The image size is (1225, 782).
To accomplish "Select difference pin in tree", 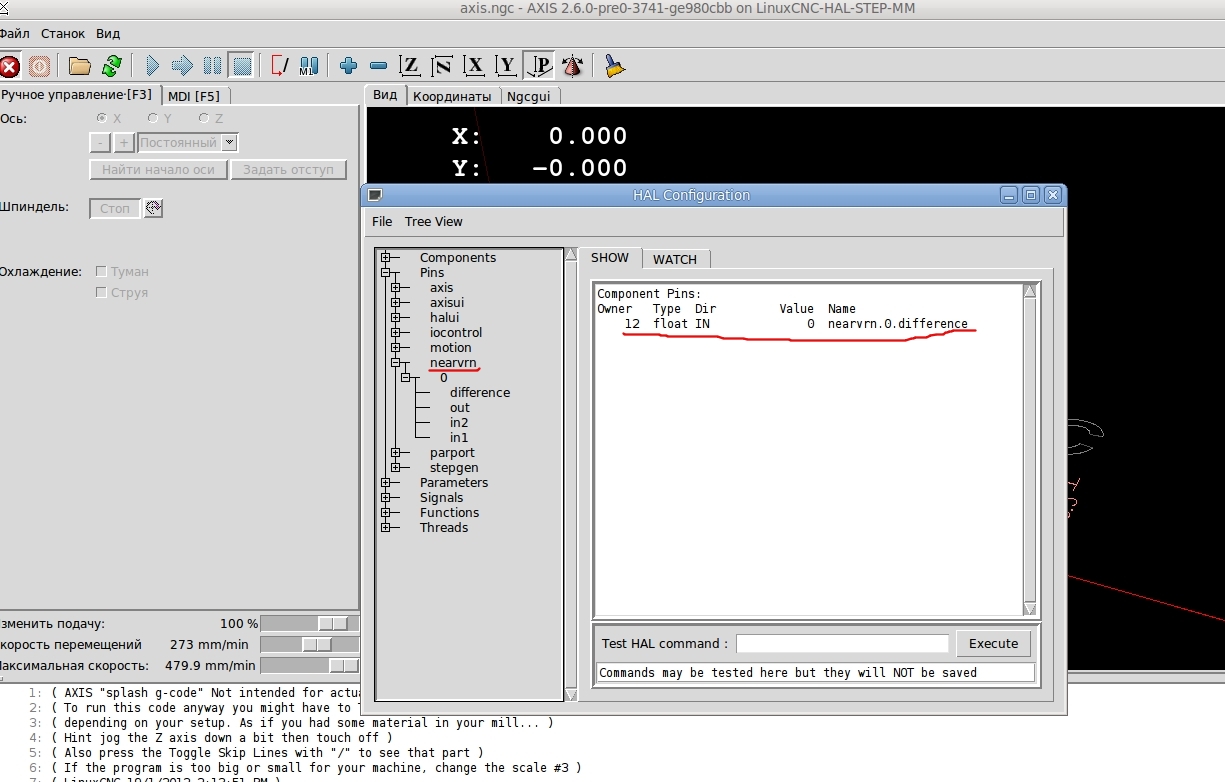I will click(480, 393).
